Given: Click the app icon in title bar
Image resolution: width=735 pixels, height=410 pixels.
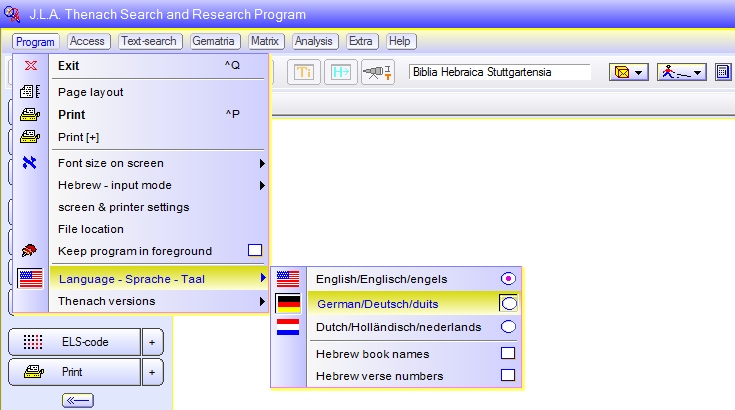Looking at the screenshot, I should coord(12,14).
